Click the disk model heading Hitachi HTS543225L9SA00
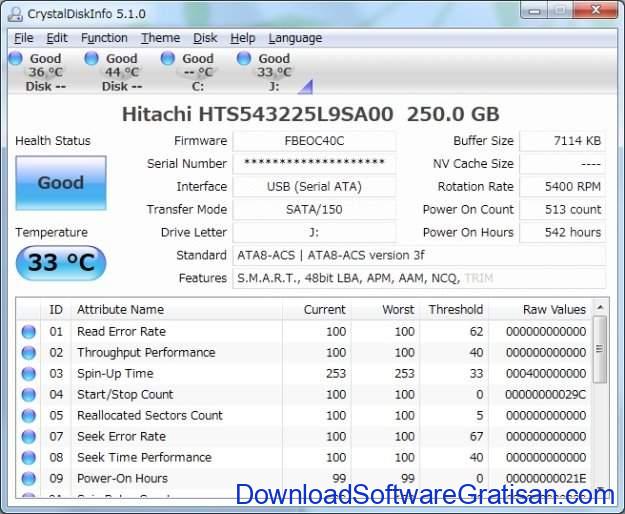 pyautogui.click(x=257, y=114)
